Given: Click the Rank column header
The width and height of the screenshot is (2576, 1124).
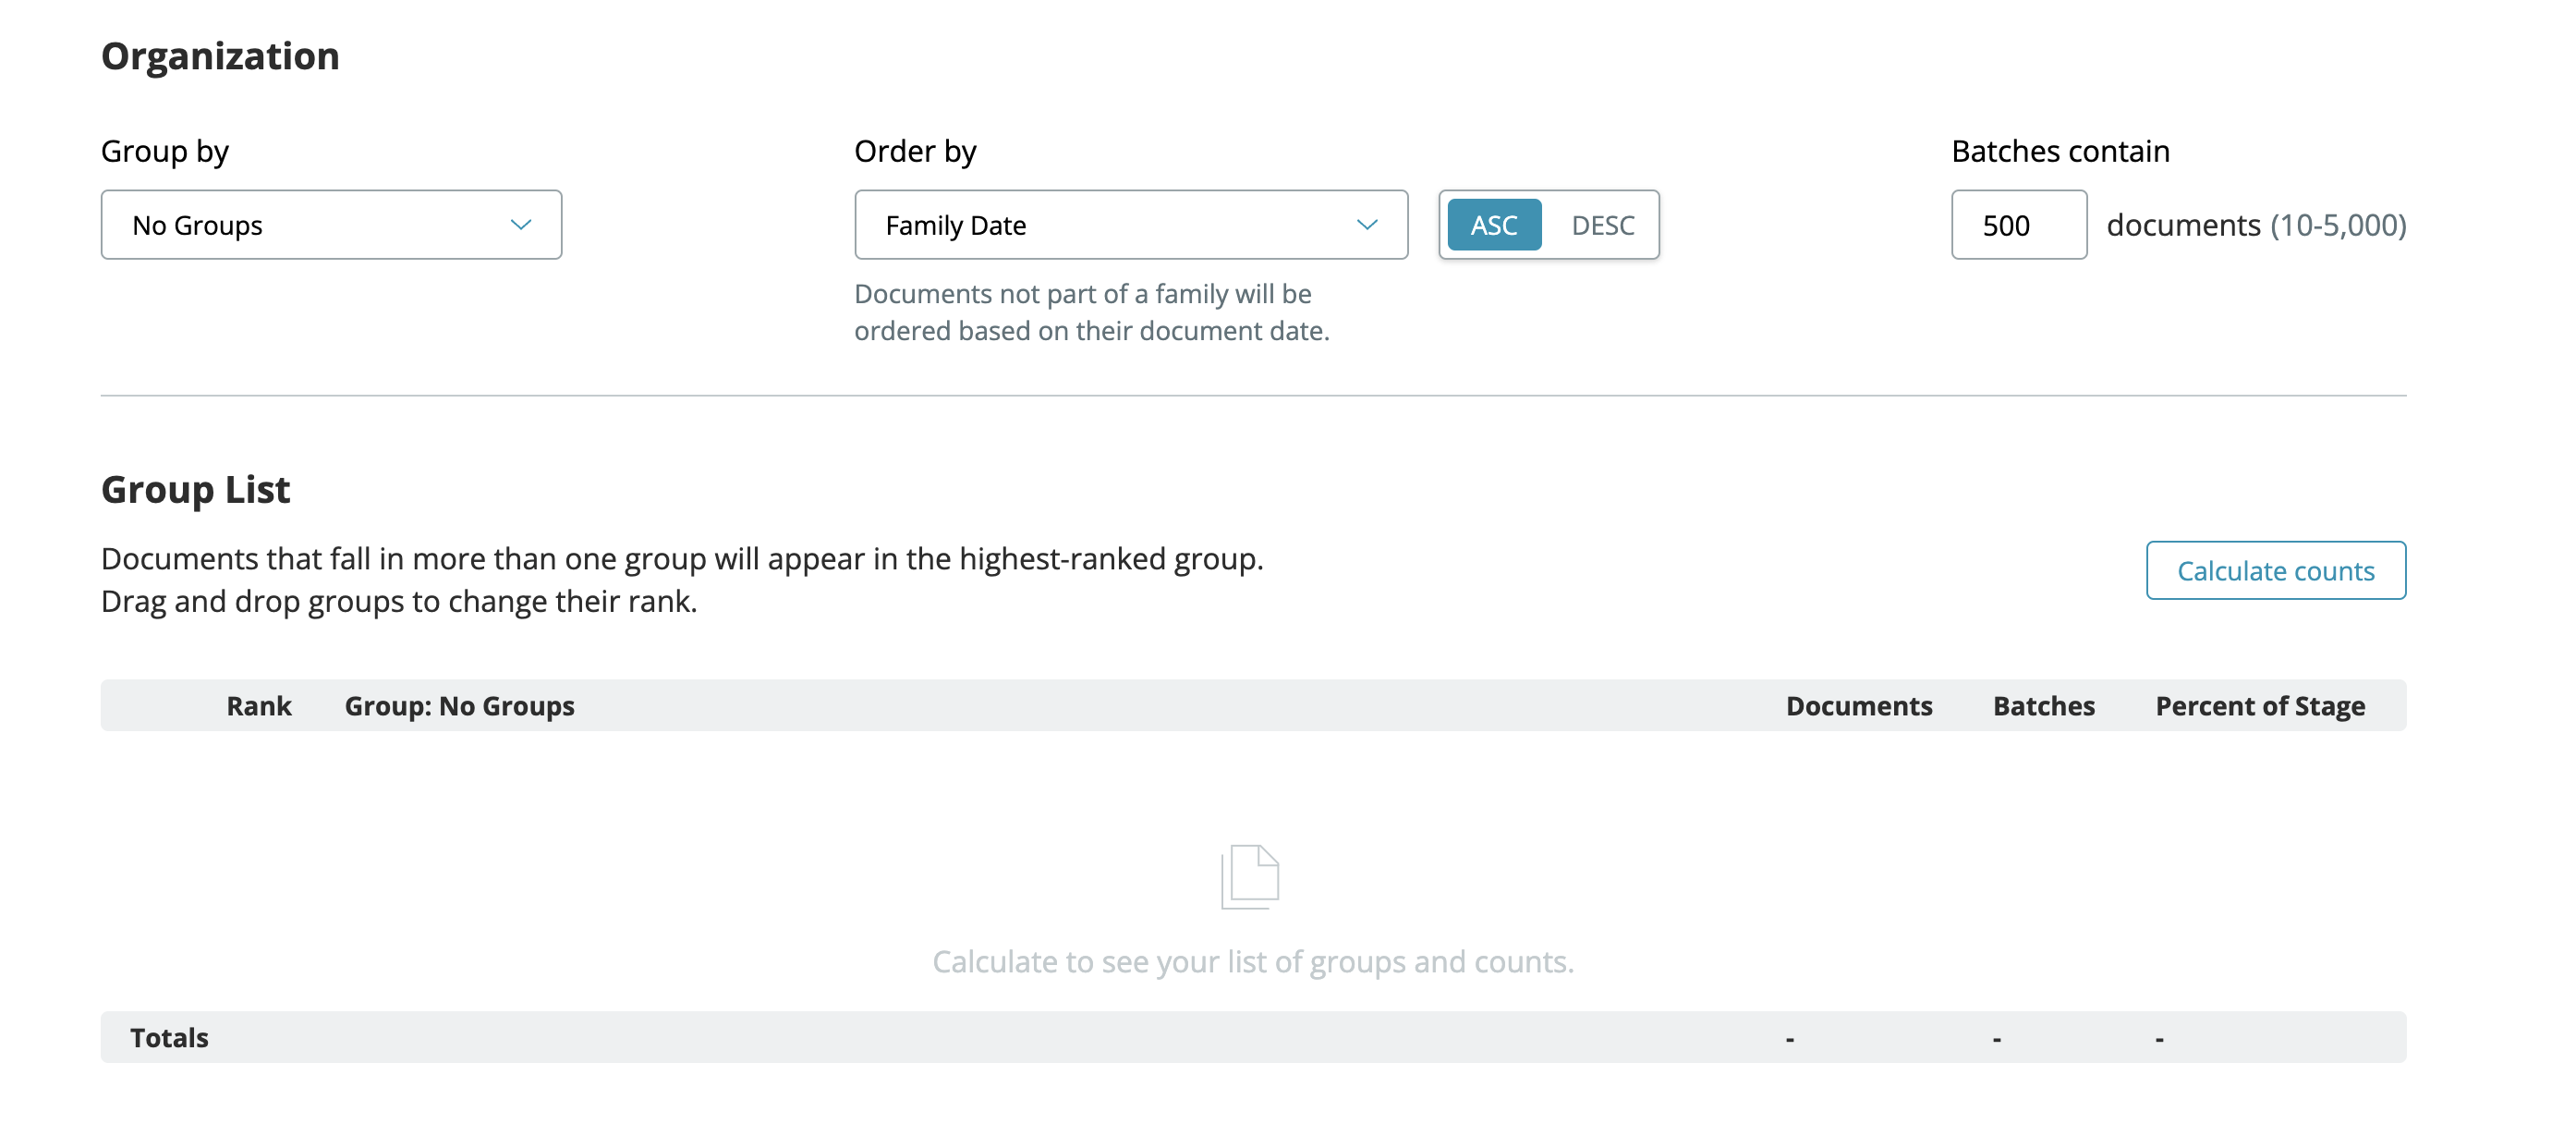Looking at the screenshot, I should coord(259,706).
